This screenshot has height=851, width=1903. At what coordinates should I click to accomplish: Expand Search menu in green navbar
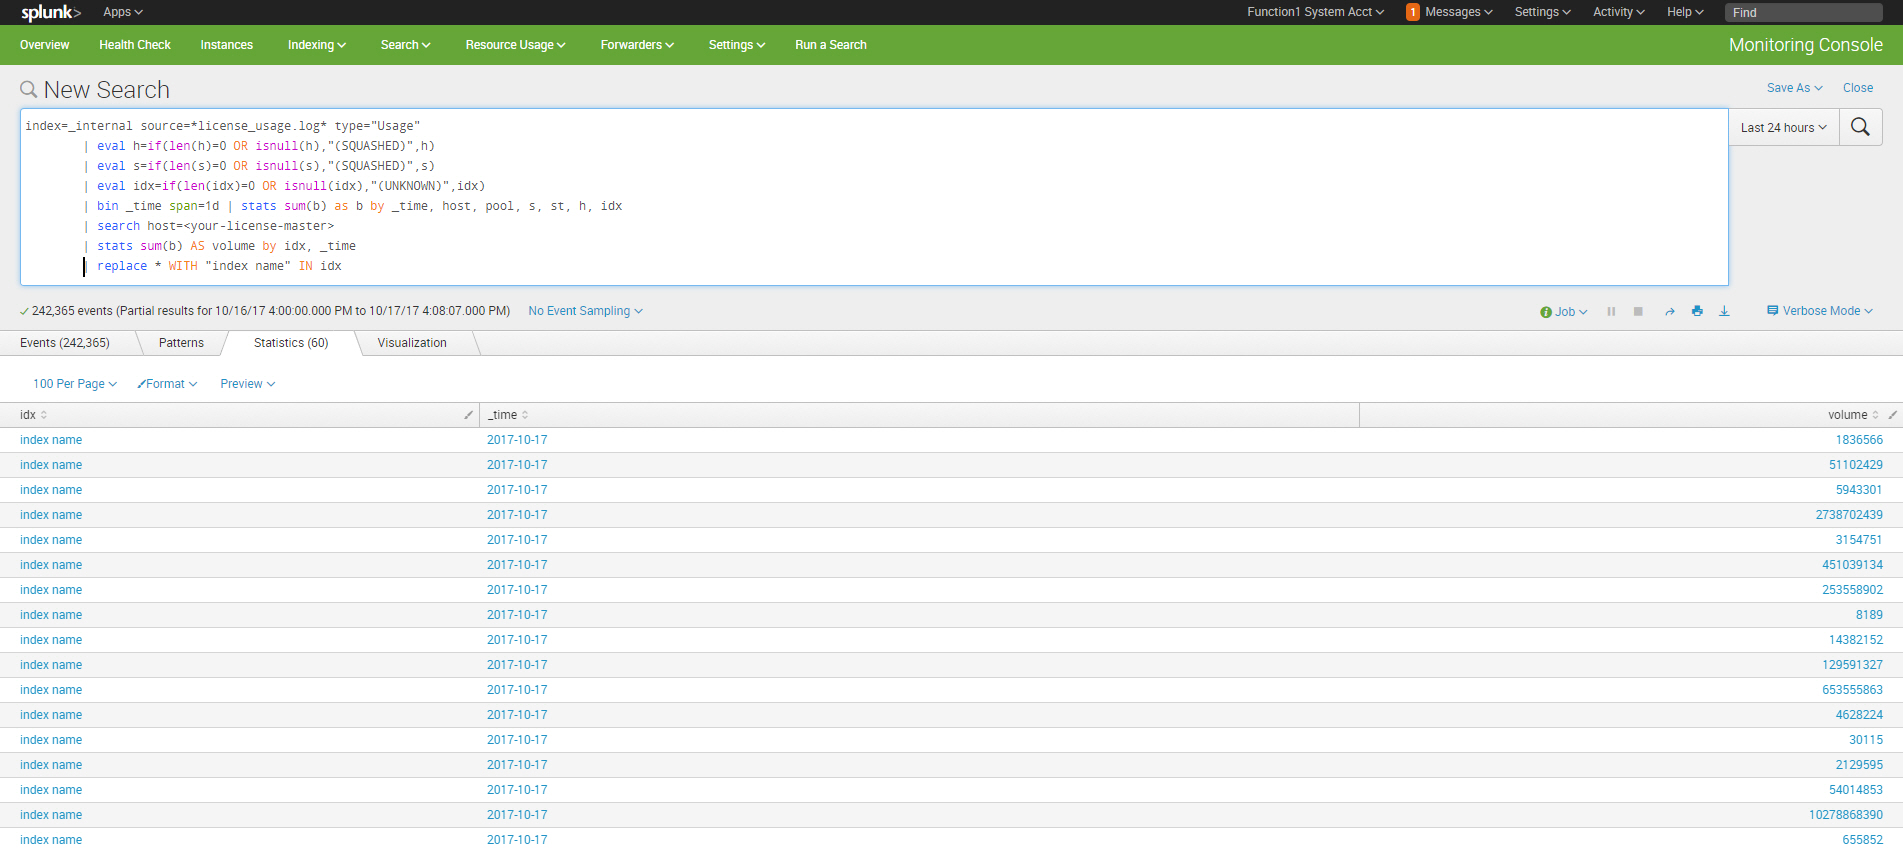click(405, 45)
